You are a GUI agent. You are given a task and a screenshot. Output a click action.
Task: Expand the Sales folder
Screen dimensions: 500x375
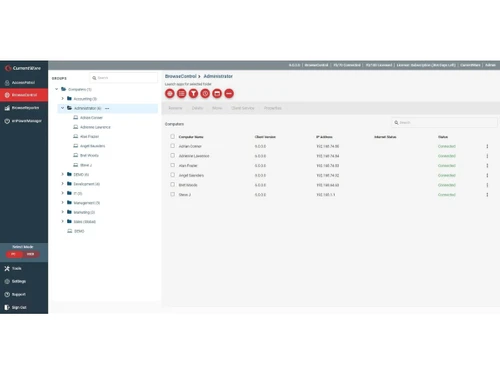click(x=63, y=222)
